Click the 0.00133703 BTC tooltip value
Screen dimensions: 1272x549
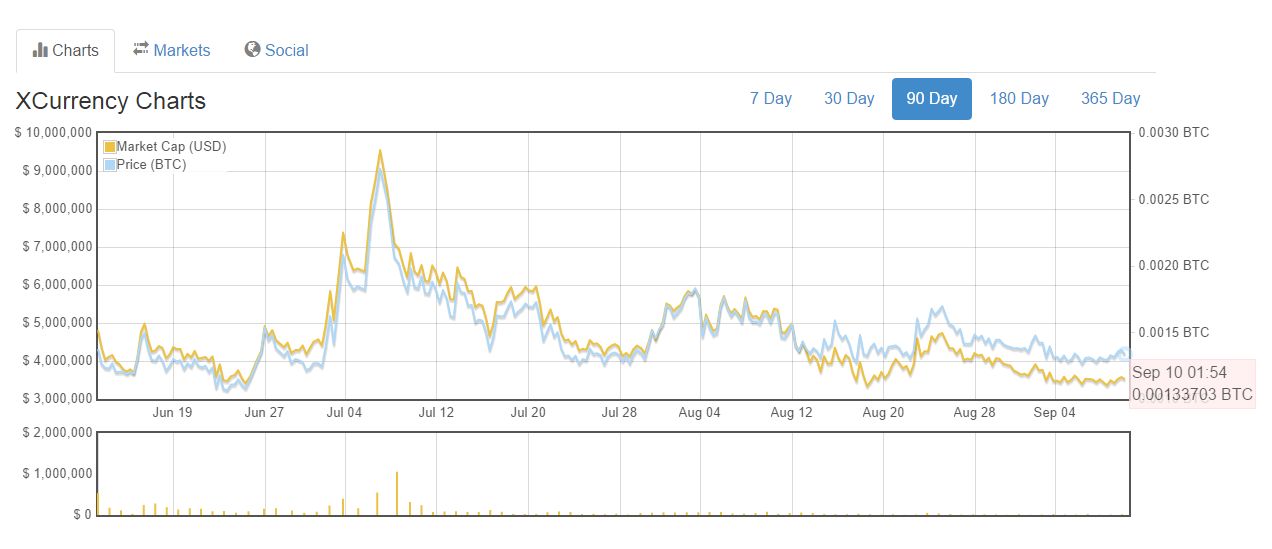[1192, 395]
